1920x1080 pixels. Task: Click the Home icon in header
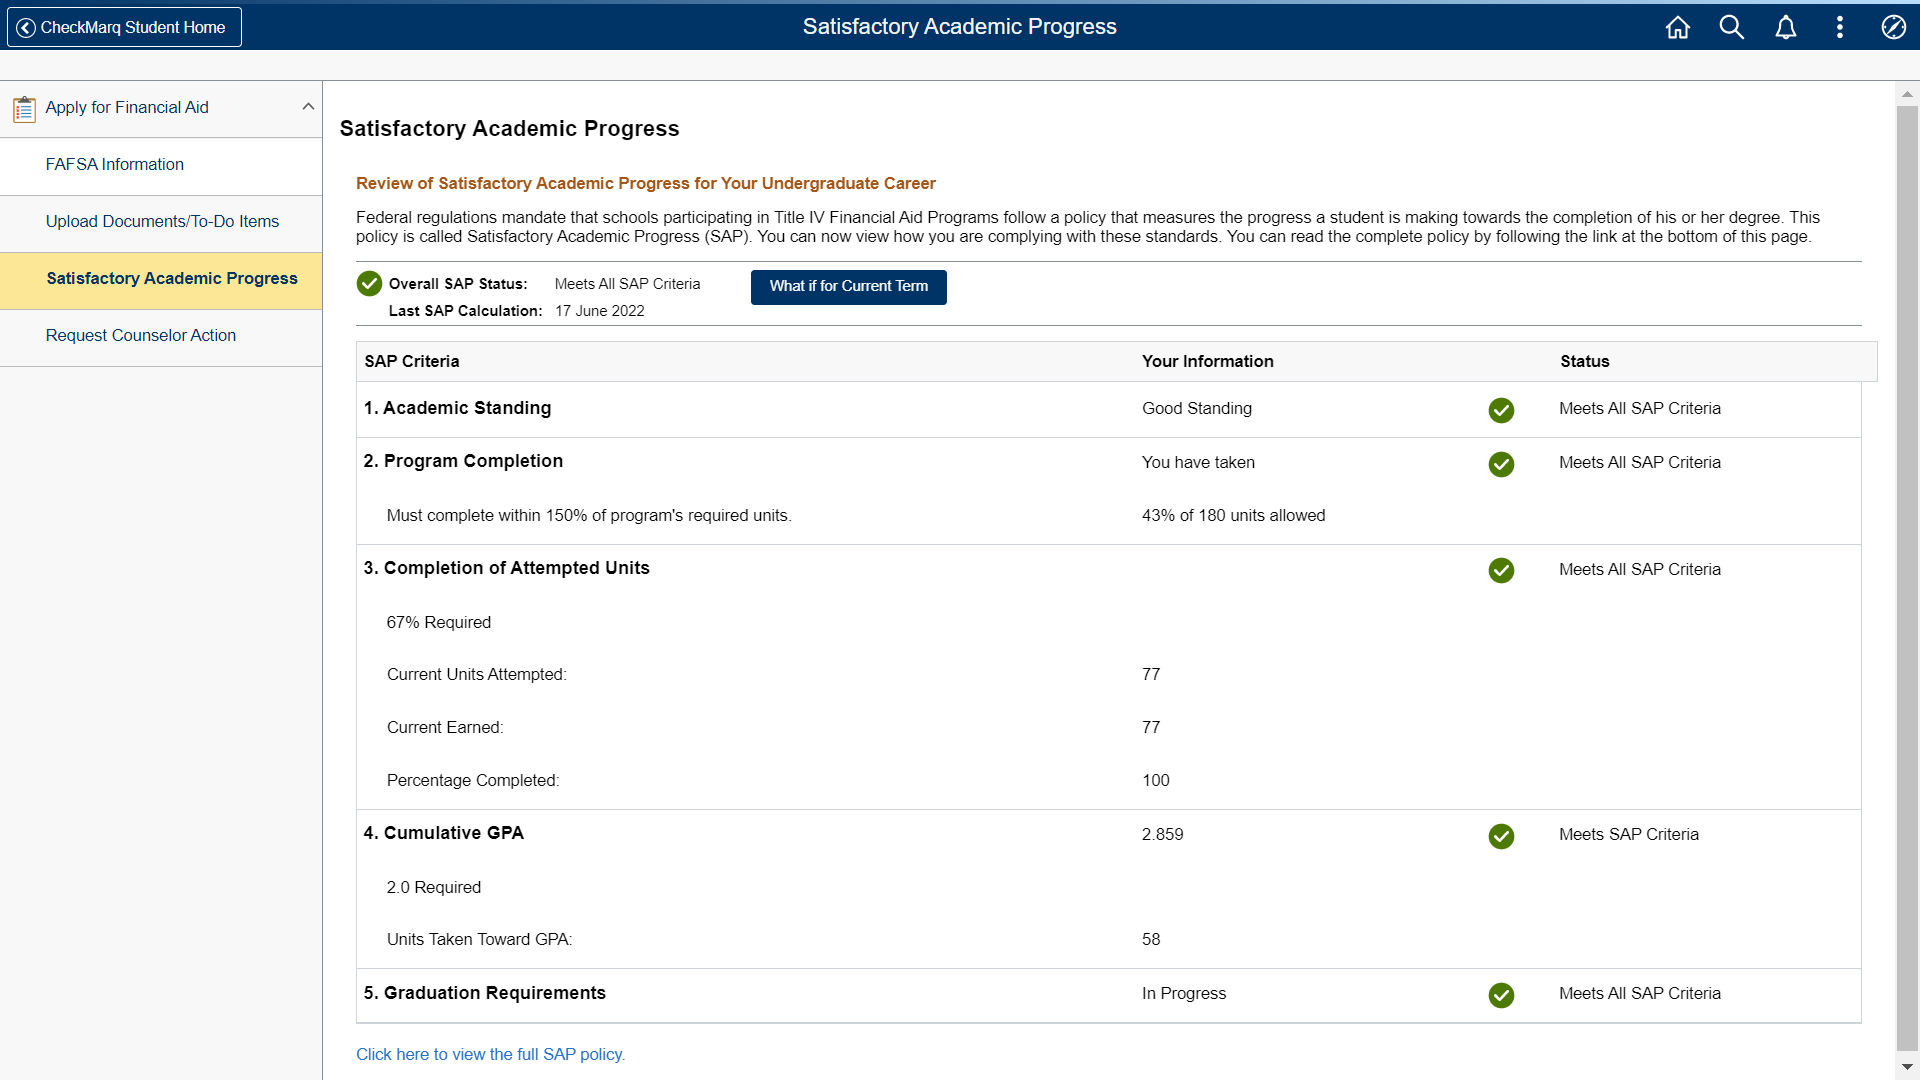click(1677, 27)
